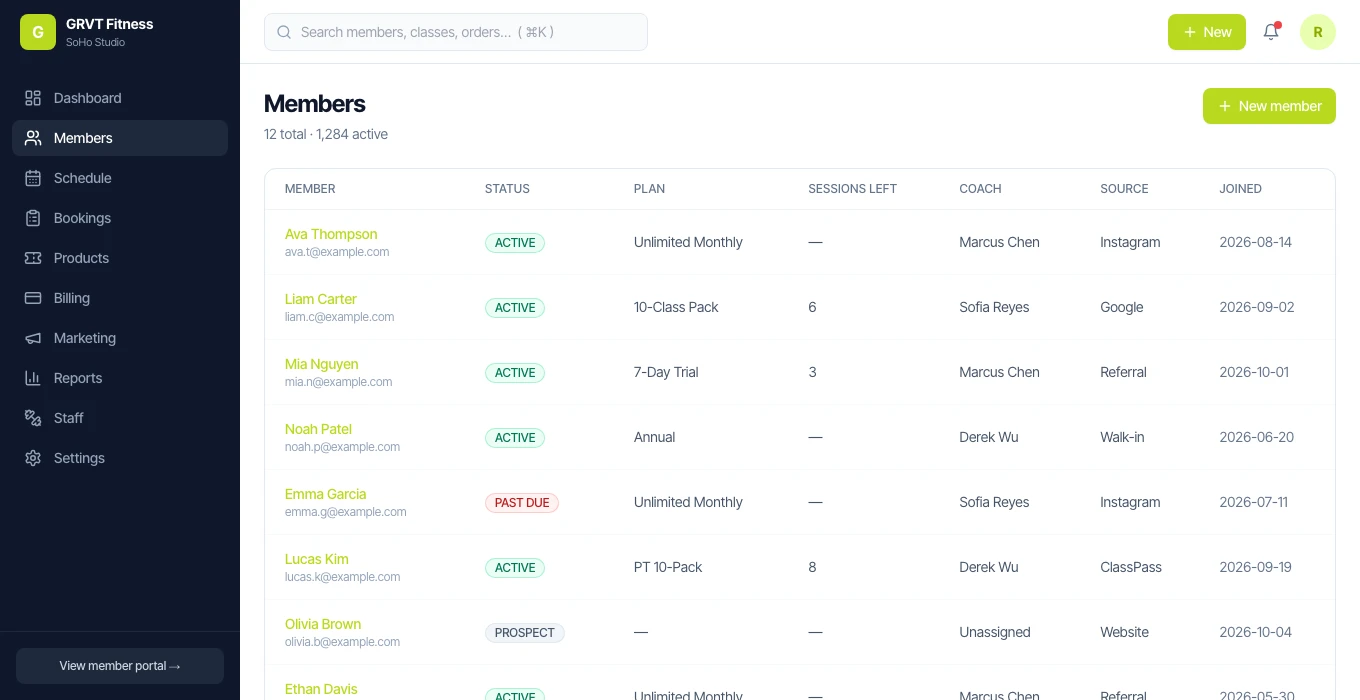Click the SESSIONS LEFT column header
This screenshot has height=700, width=1360.
coord(852,189)
